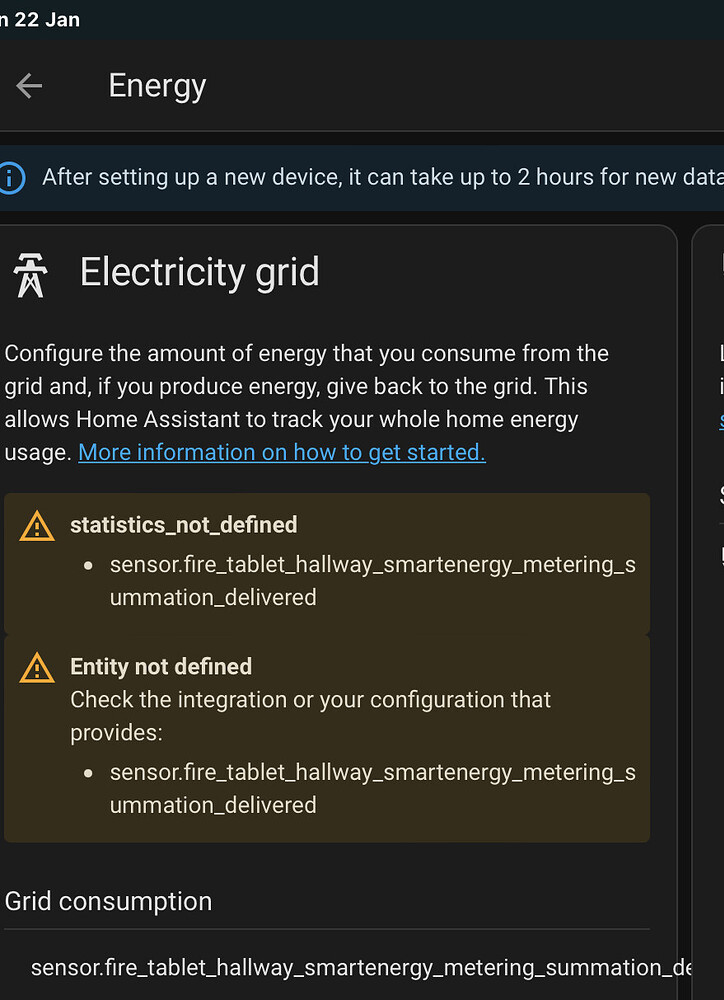Image resolution: width=724 pixels, height=1000 pixels.
Task: Click the 'Entity not defined' warning heading
Action: pos(160,667)
